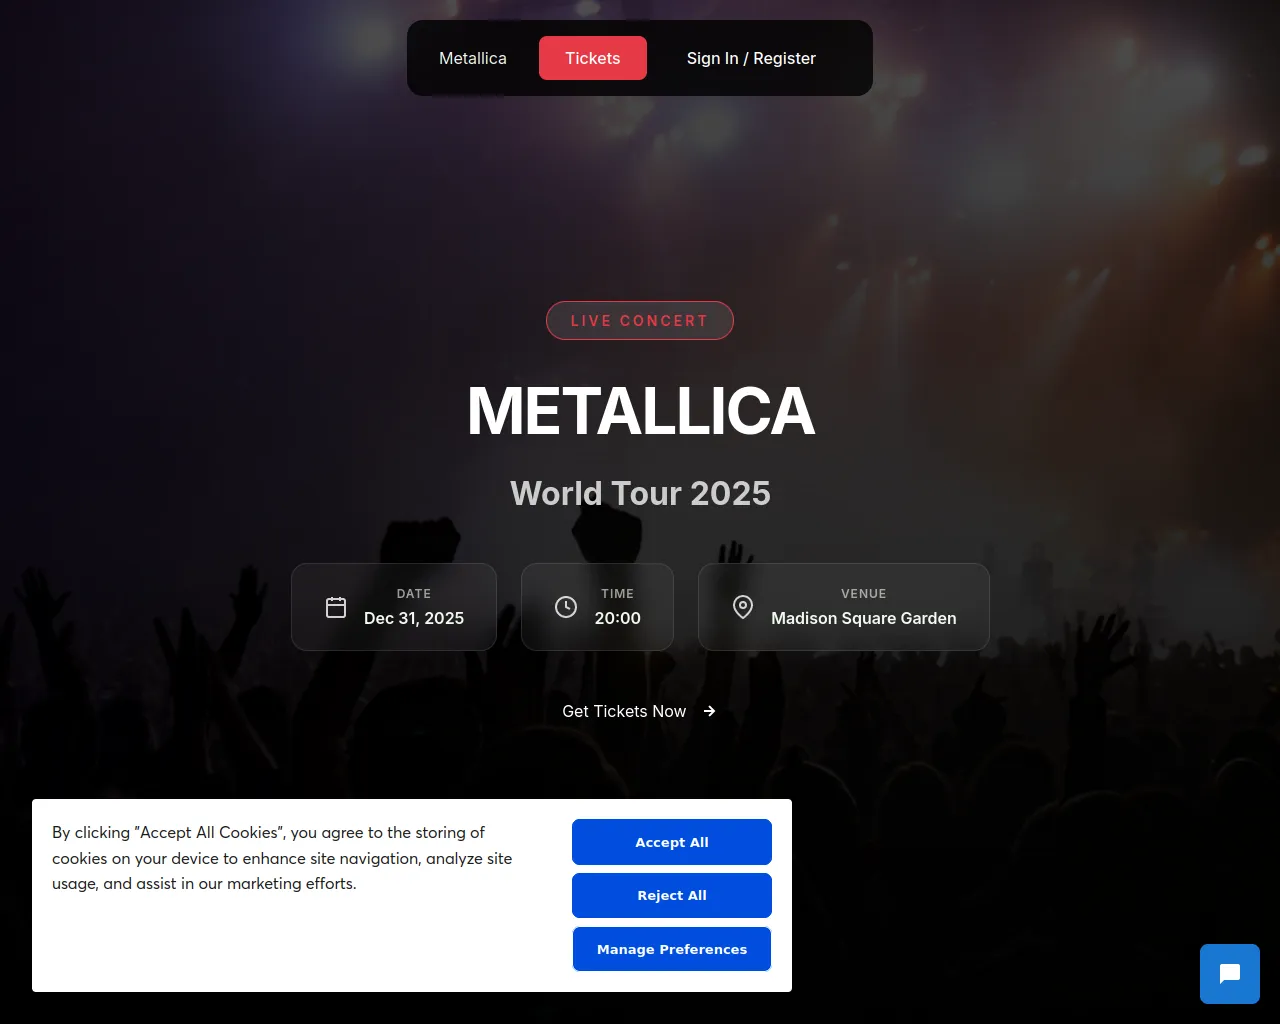This screenshot has width=1280, height=1024.
Task: Select the Tickets tab in navigation
Action: [x=593, y=58]
